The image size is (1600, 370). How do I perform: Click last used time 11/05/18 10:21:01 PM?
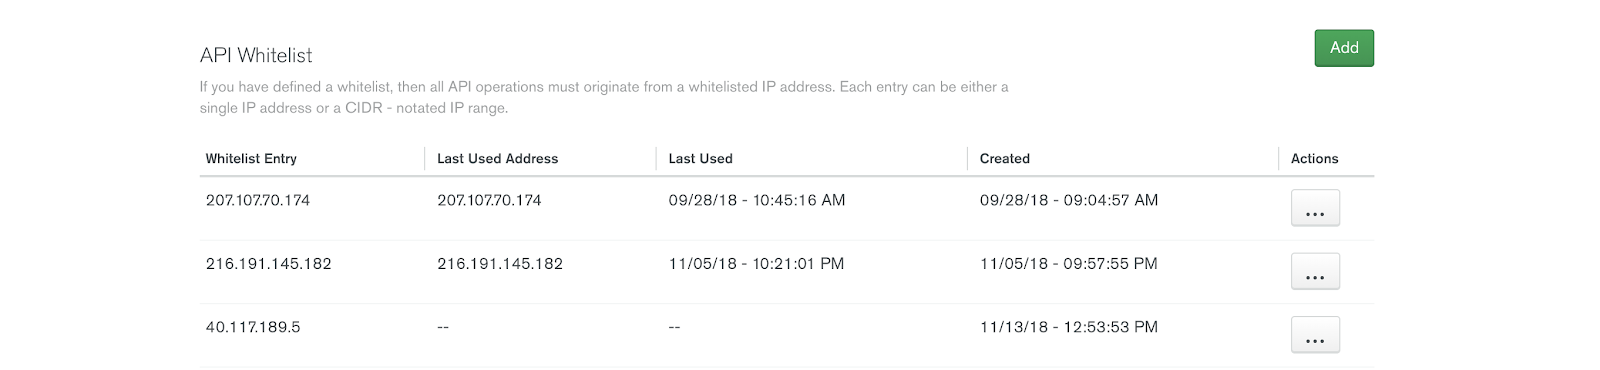[756, 264]
